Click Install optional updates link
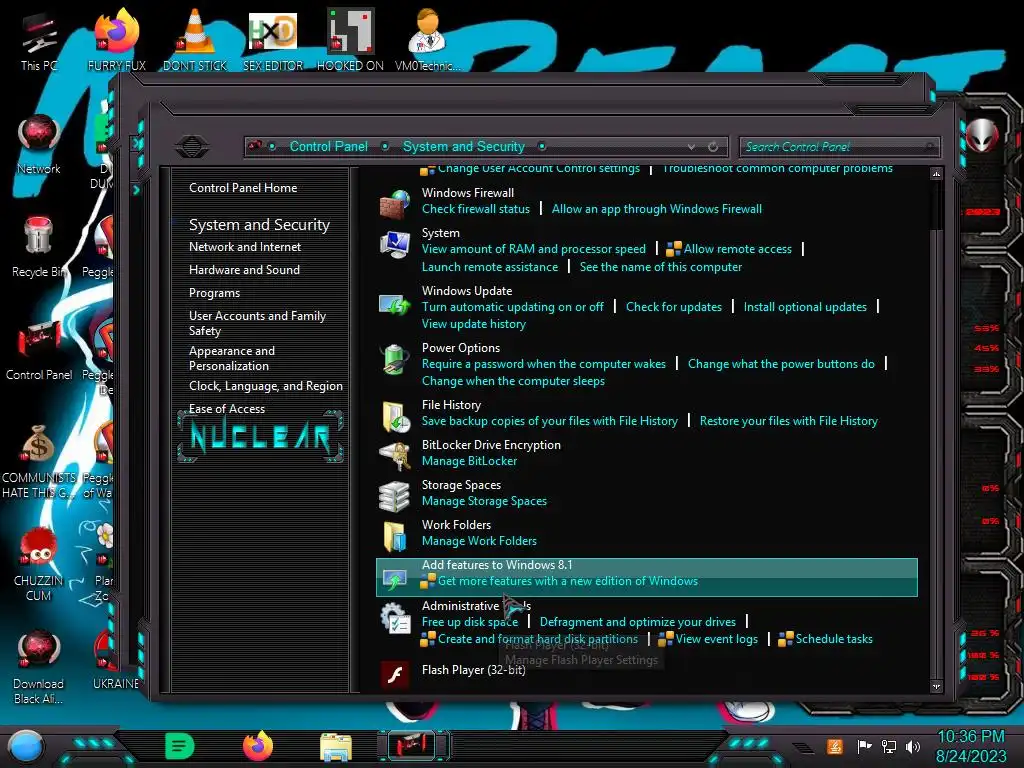Image resolution: width=1024 pixels, height=768 pixels. (805, 307)
